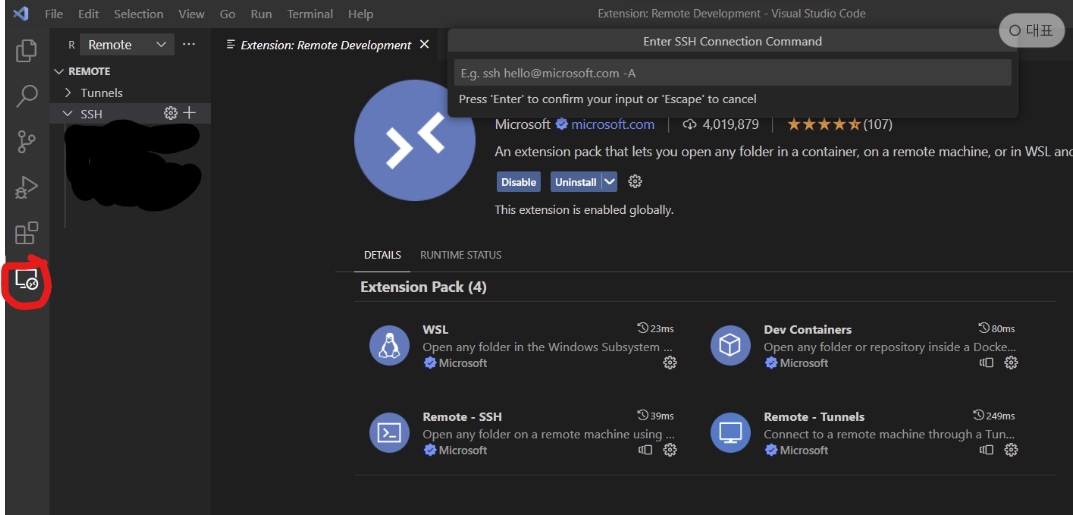Close the Extension: Remote Development tab
The width and height of the screenshot is (1073, 515).
click(x=424, y=44)
